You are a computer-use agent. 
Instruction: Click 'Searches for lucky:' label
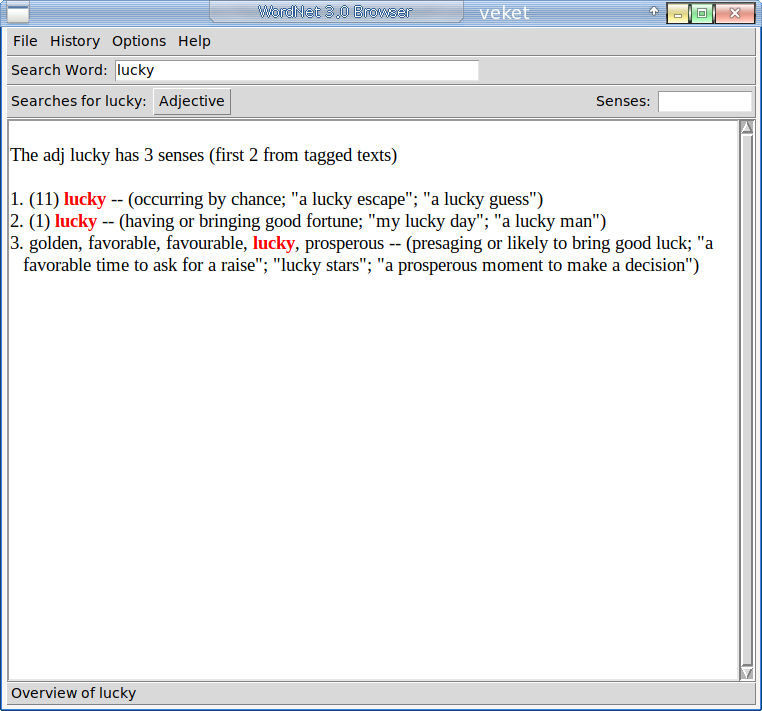point(78,101)
